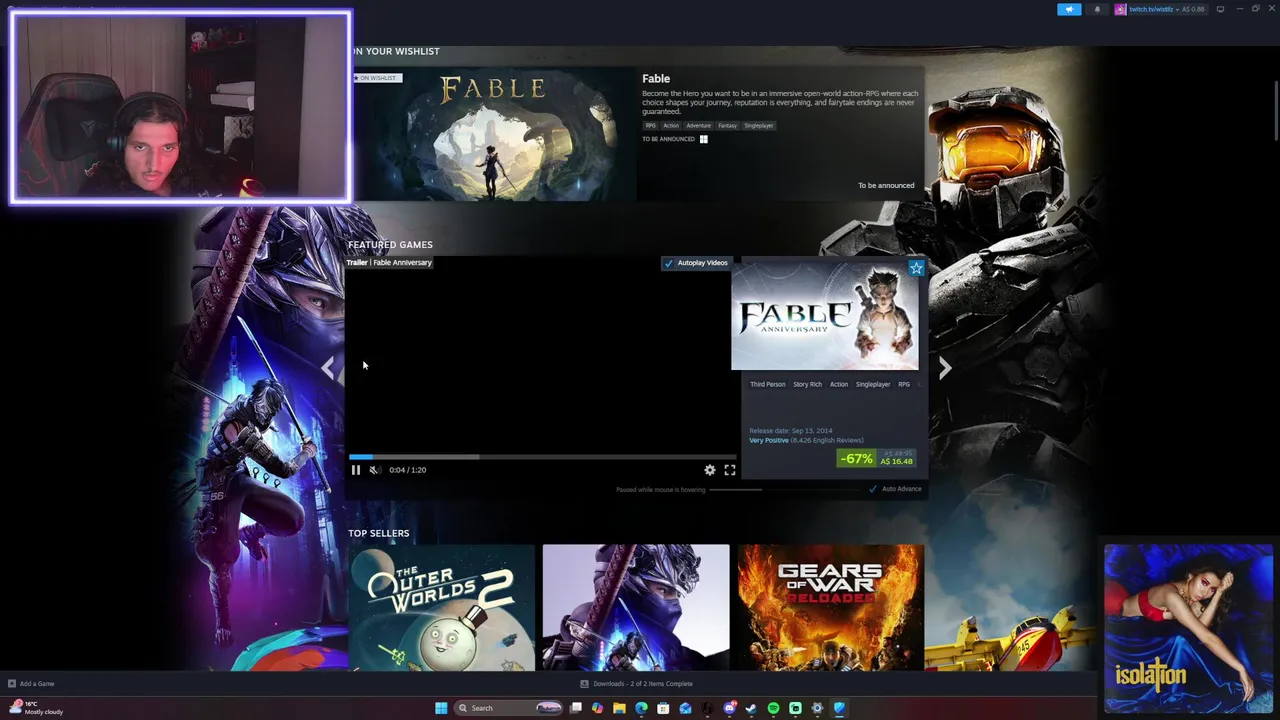Click the On Wishlist badge

[x=377, y=78]
